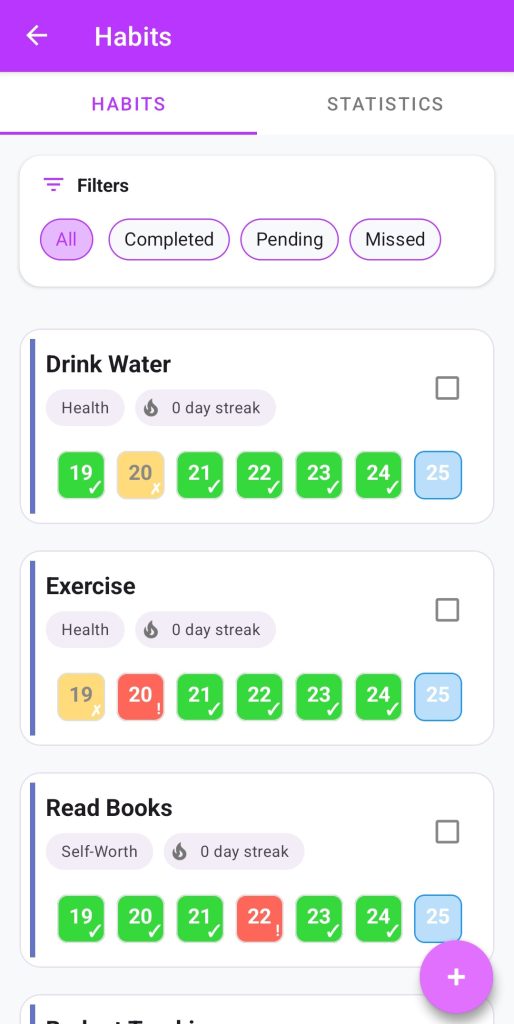514x1024 pixels.
Task: Select the All filter chip
Action: point(67,240)
